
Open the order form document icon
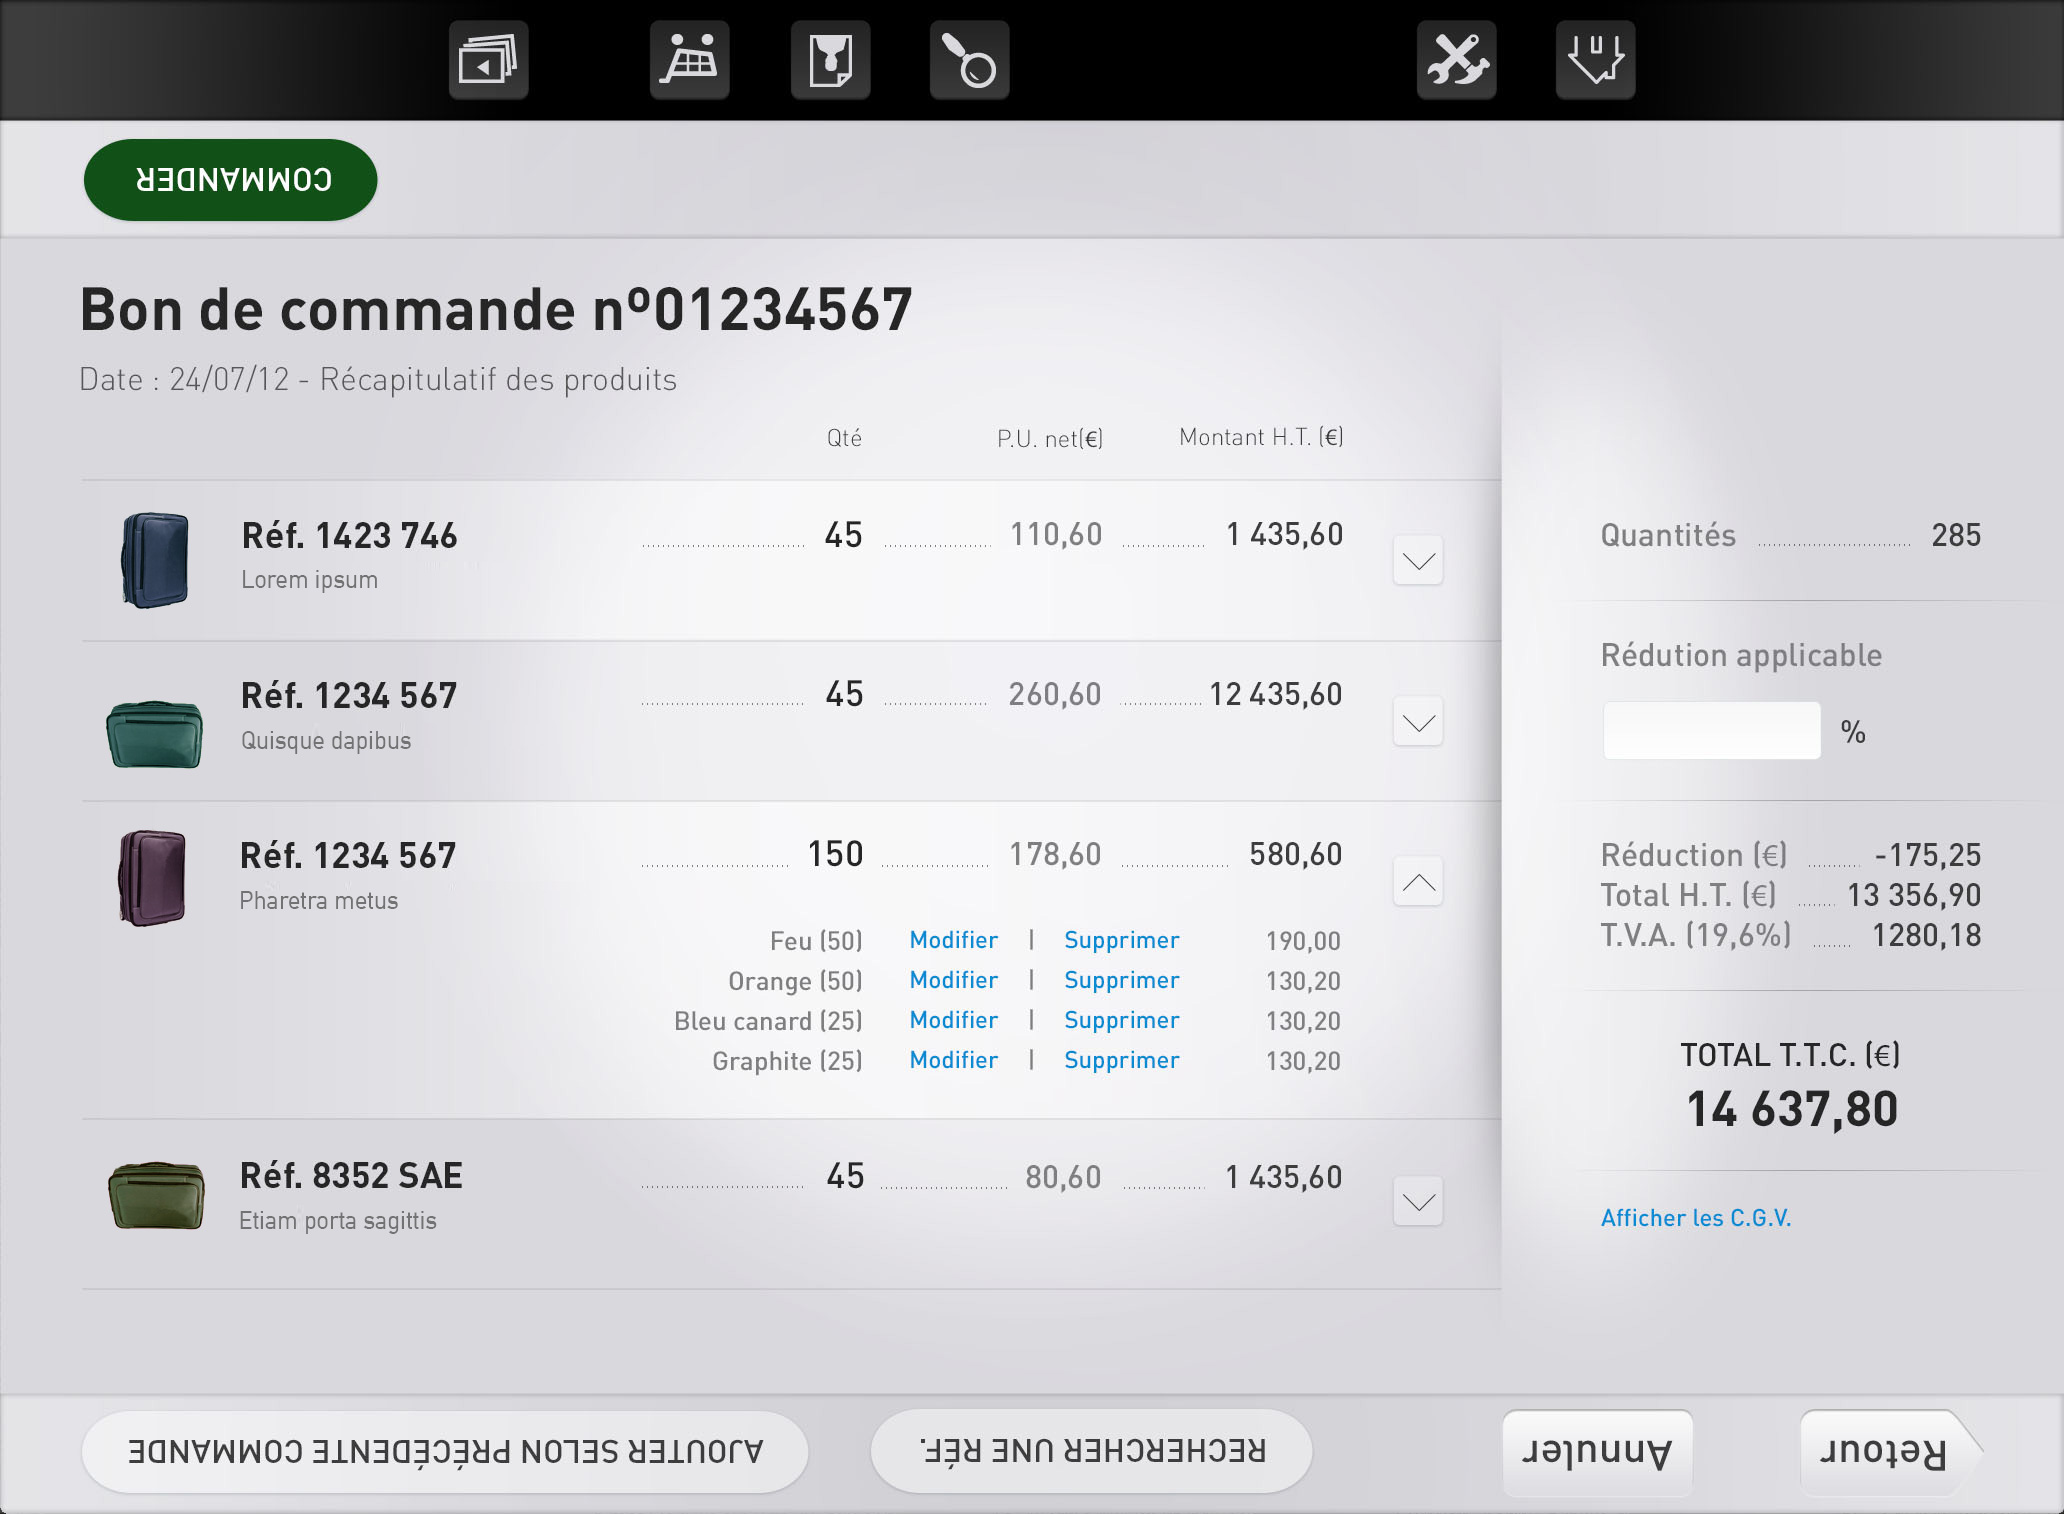coord(830,60)
